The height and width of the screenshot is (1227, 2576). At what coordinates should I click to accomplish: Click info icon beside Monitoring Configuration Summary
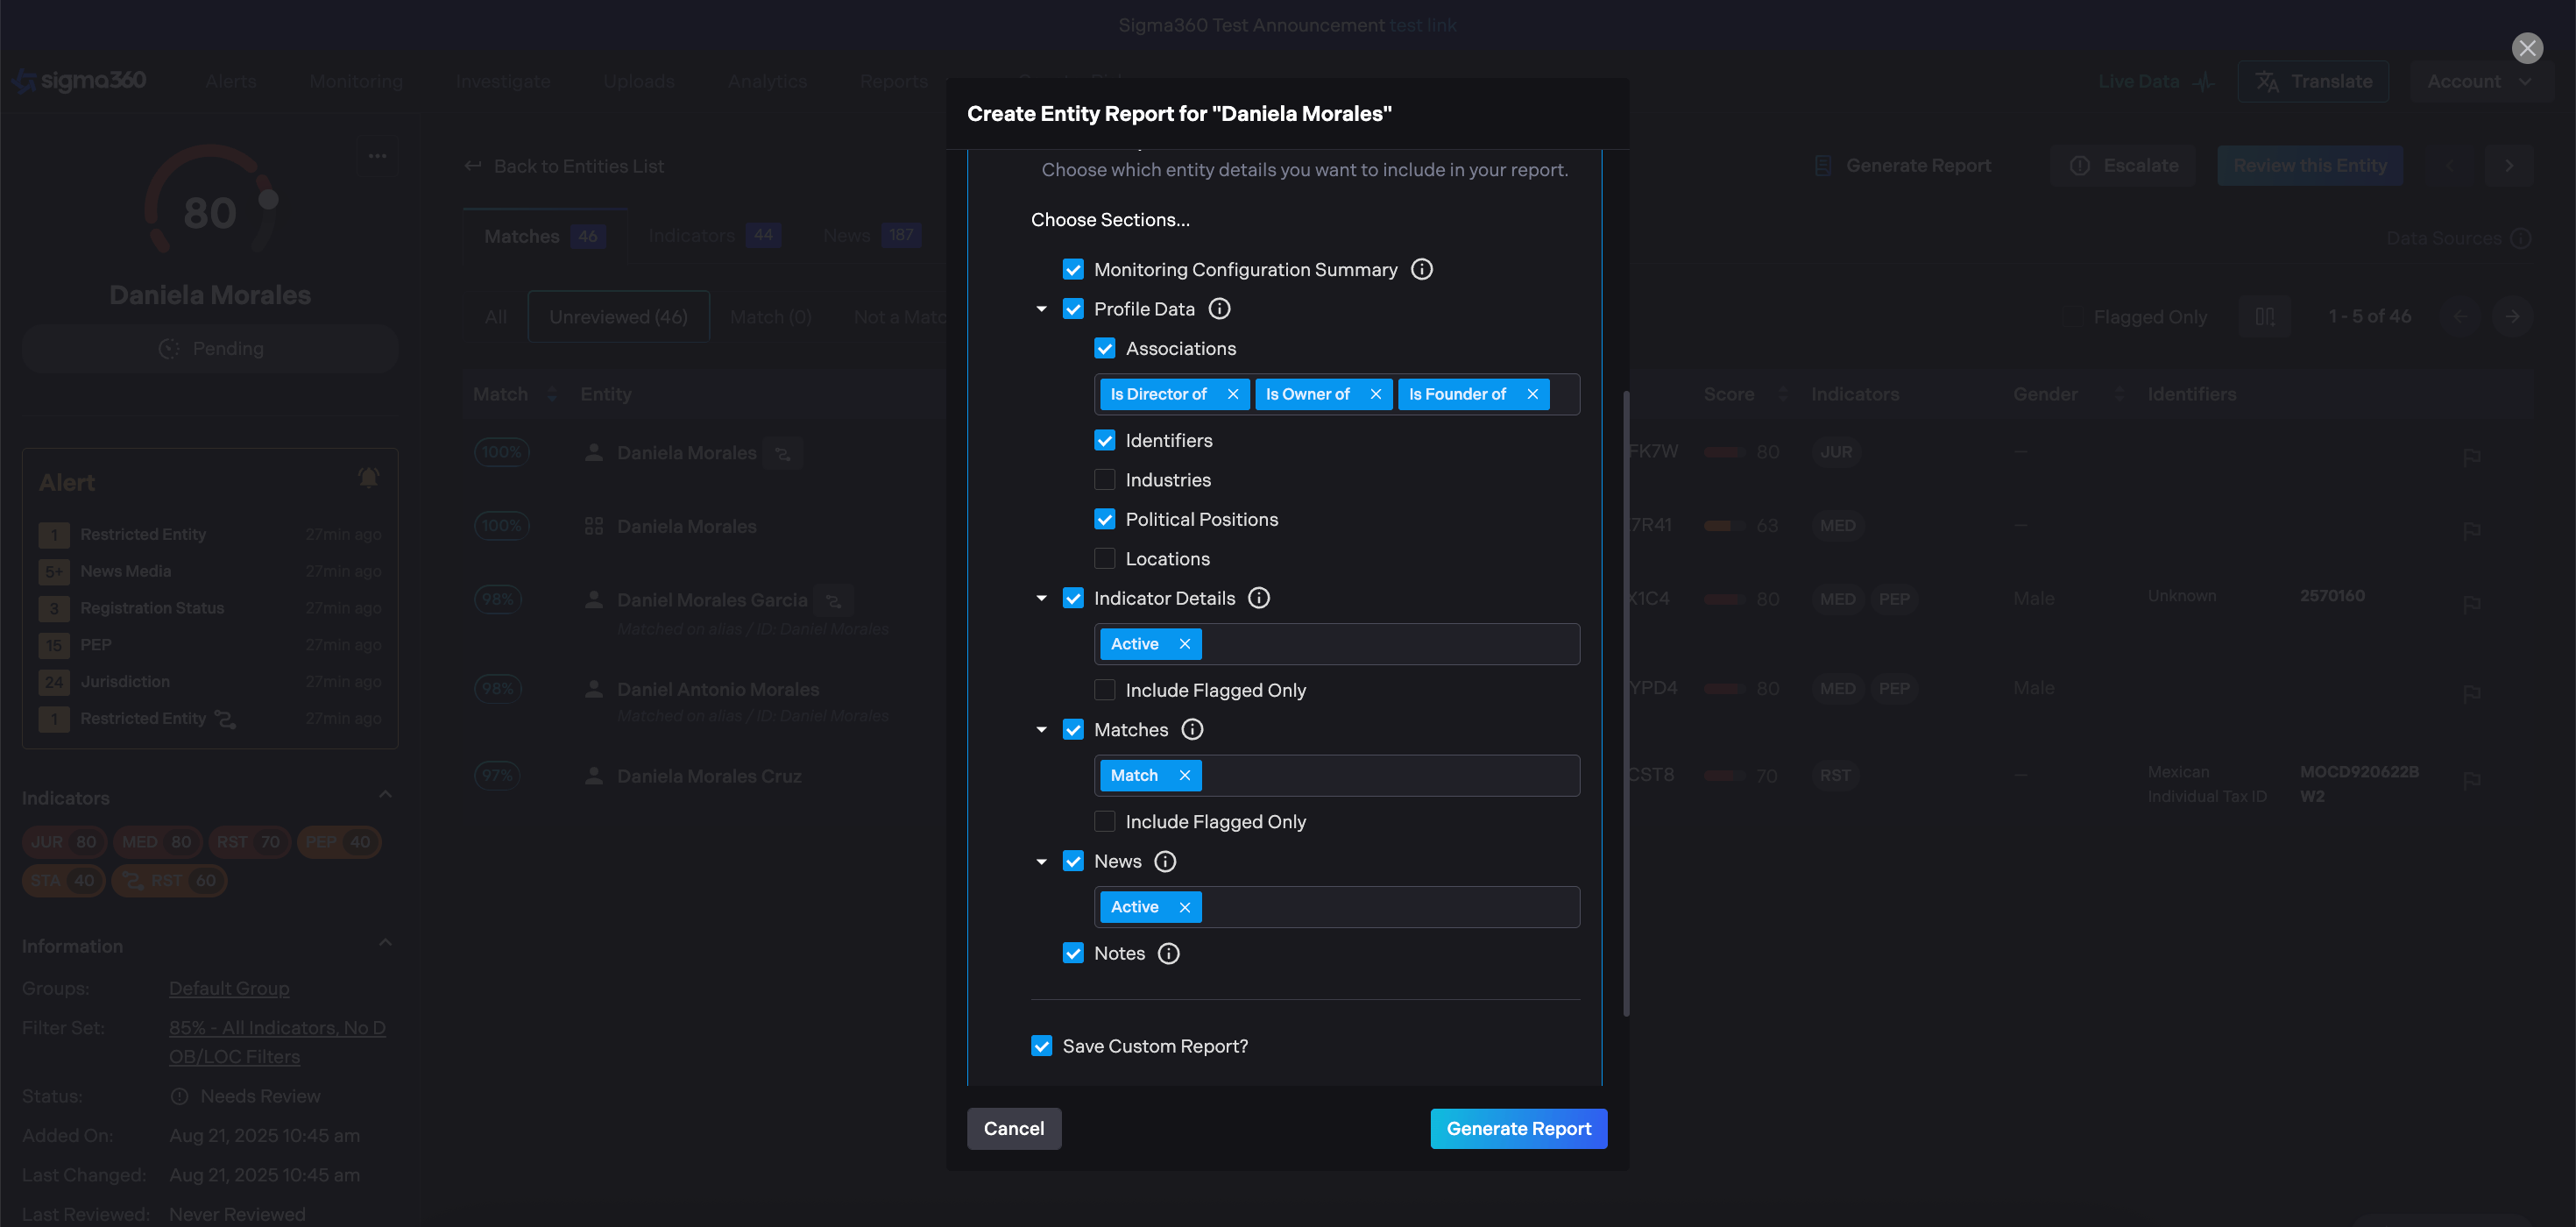1421,269
